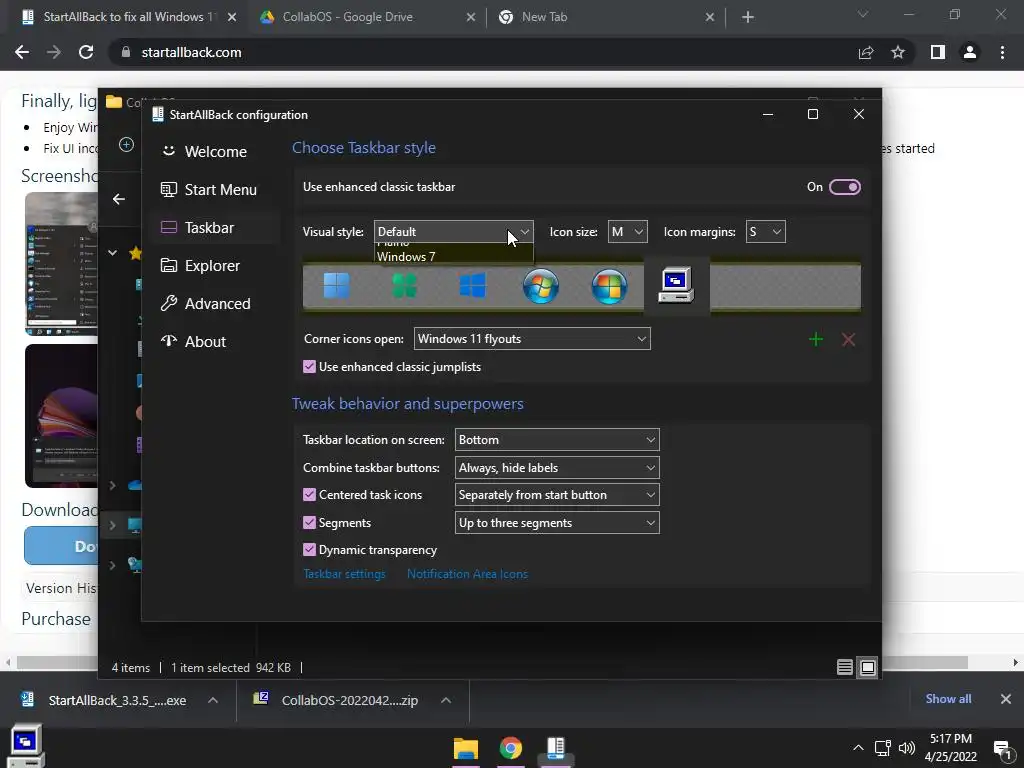Viewport: 1024px width, 768px height.
Task: Select the Windows 11 blue start orb
Action: tap(336, 286)
